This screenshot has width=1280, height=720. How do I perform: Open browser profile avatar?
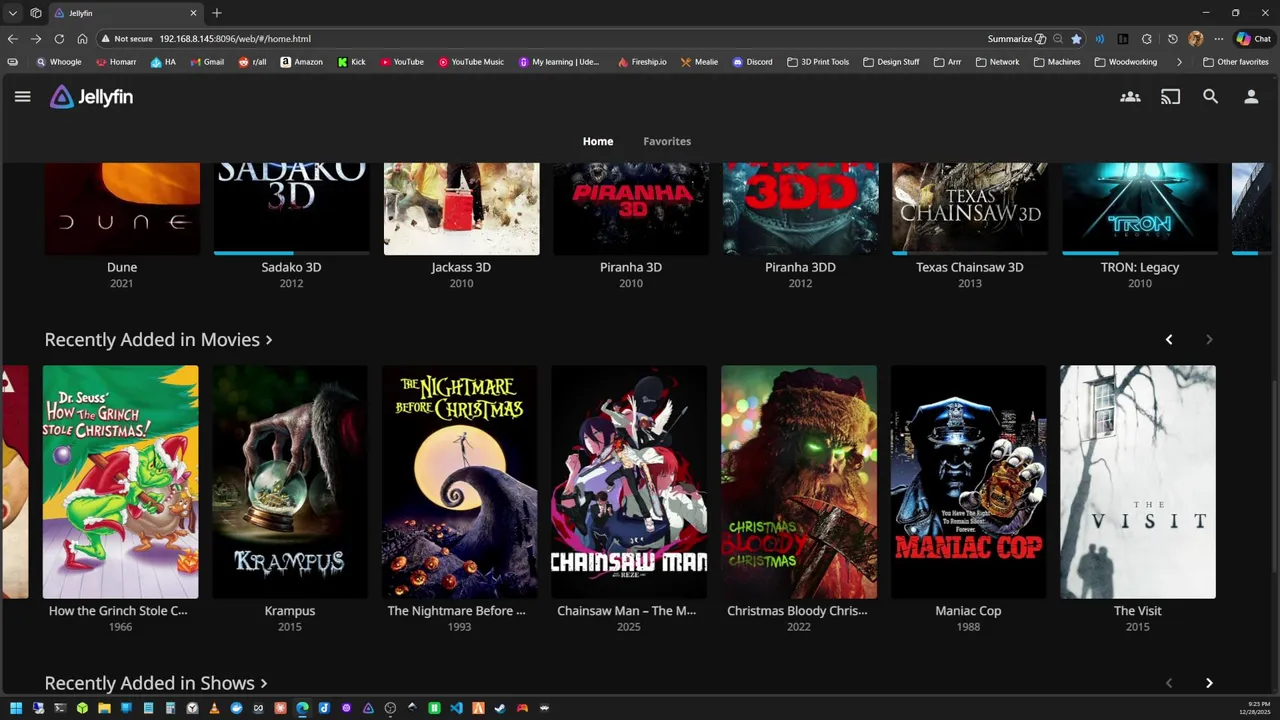click(1196, 39)
